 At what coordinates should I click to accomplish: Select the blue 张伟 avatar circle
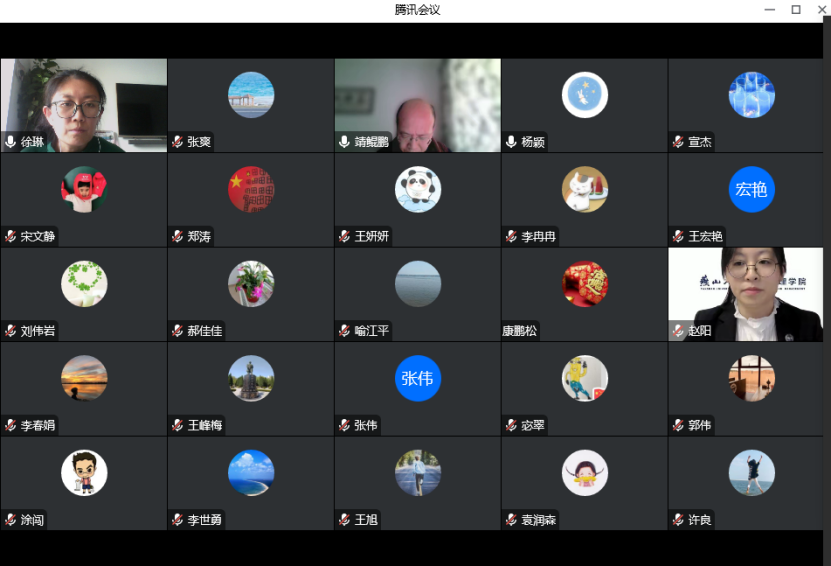click(418, 378)
